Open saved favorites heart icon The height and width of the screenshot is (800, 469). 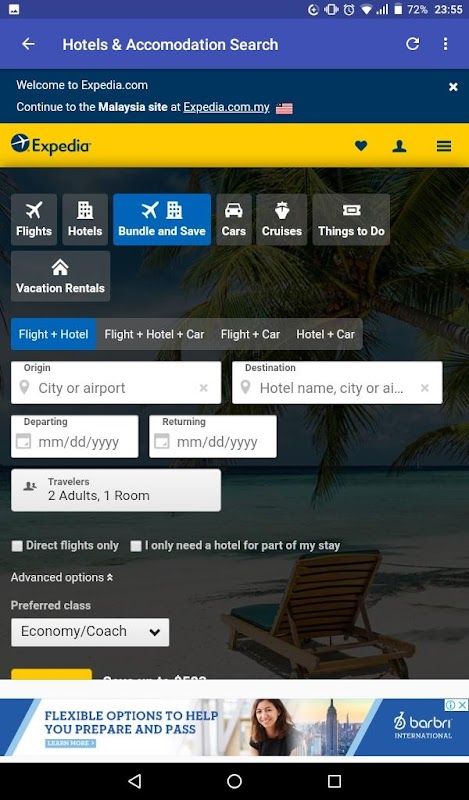tap(361, 146)
